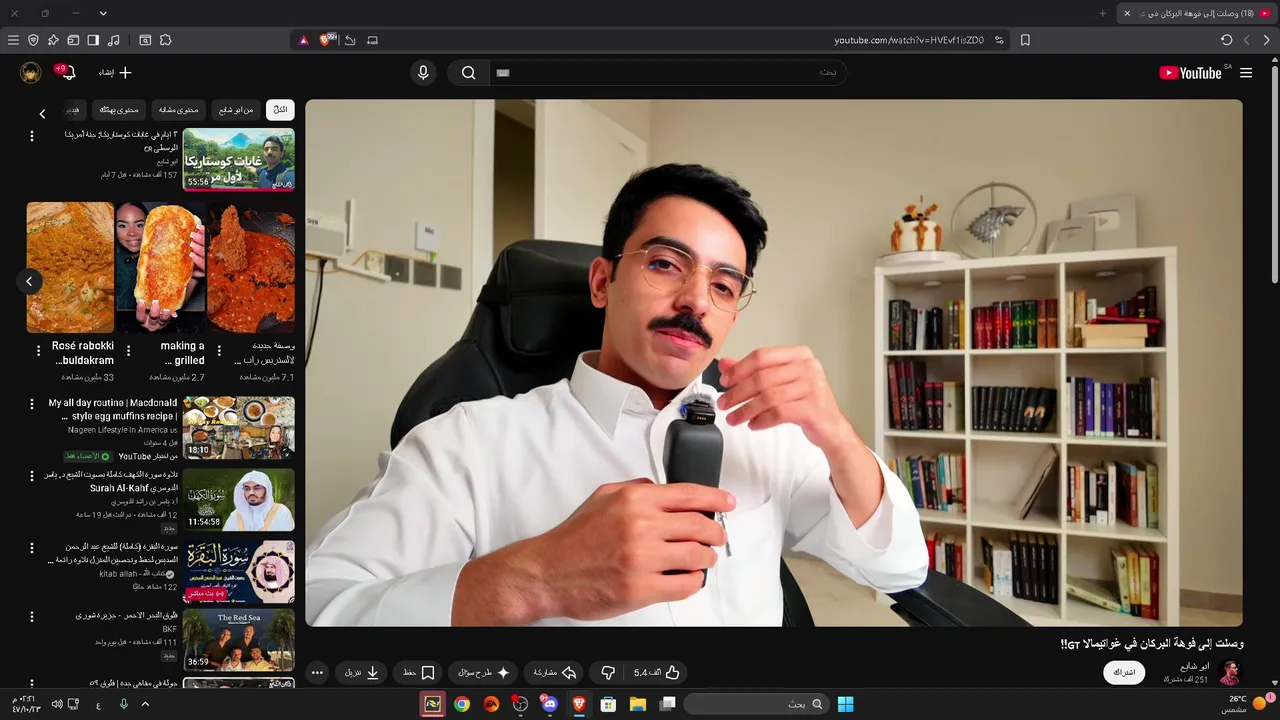Expand the tab search dropdown chevron
The image size is (1280, 720).
coord(103,13)
